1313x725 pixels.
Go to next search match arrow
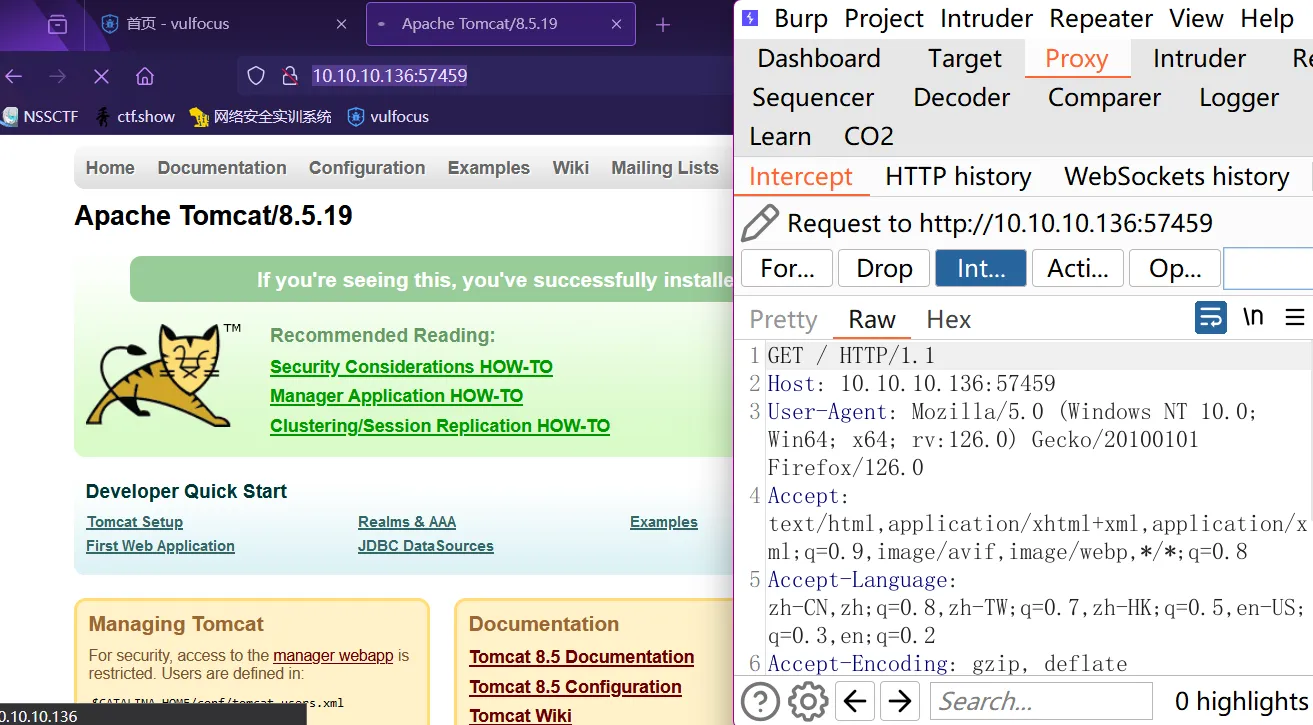click(900, 701)
